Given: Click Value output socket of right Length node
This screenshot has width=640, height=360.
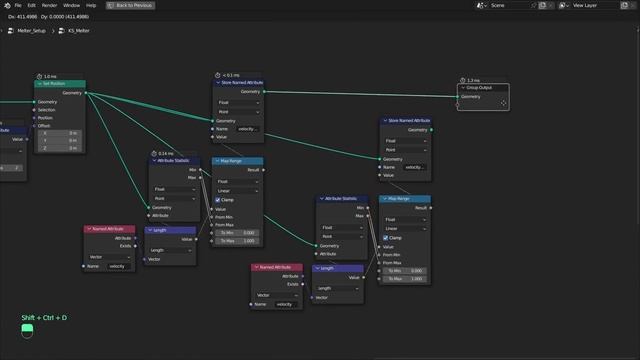Looking at the screenshot, I should point(364,278).
